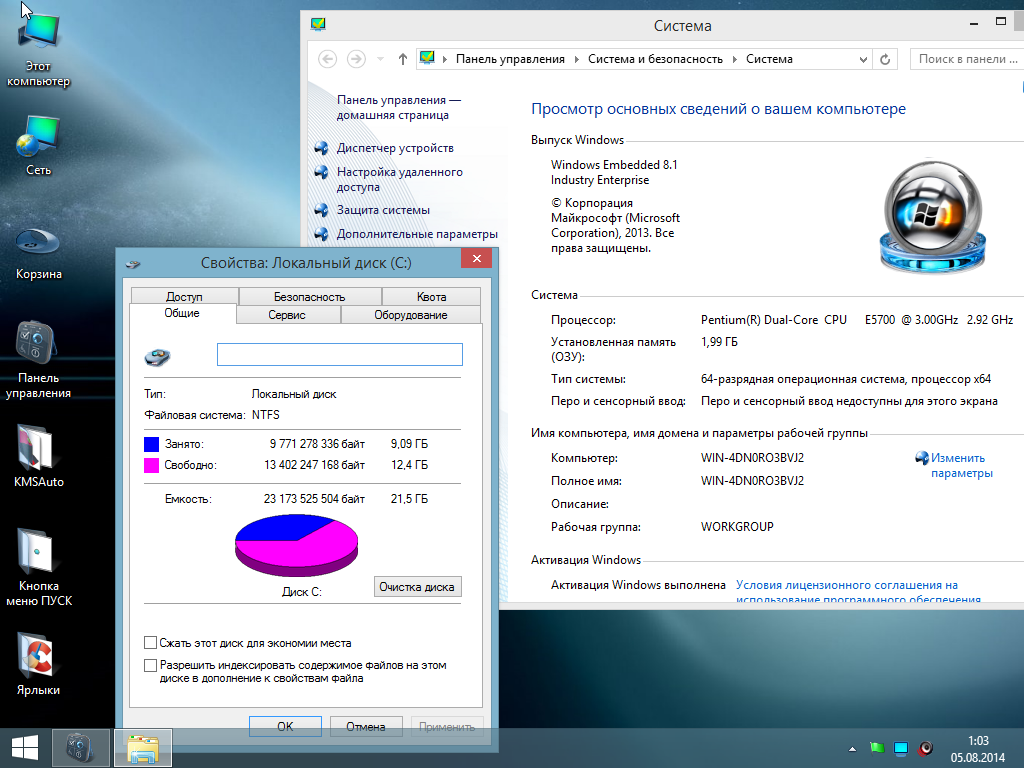Image resolution: width=1024 pixels, height=768 pixels.
Task: Click shield icon beside Диспетчер устройств
Action: click(x=321, y=148)
